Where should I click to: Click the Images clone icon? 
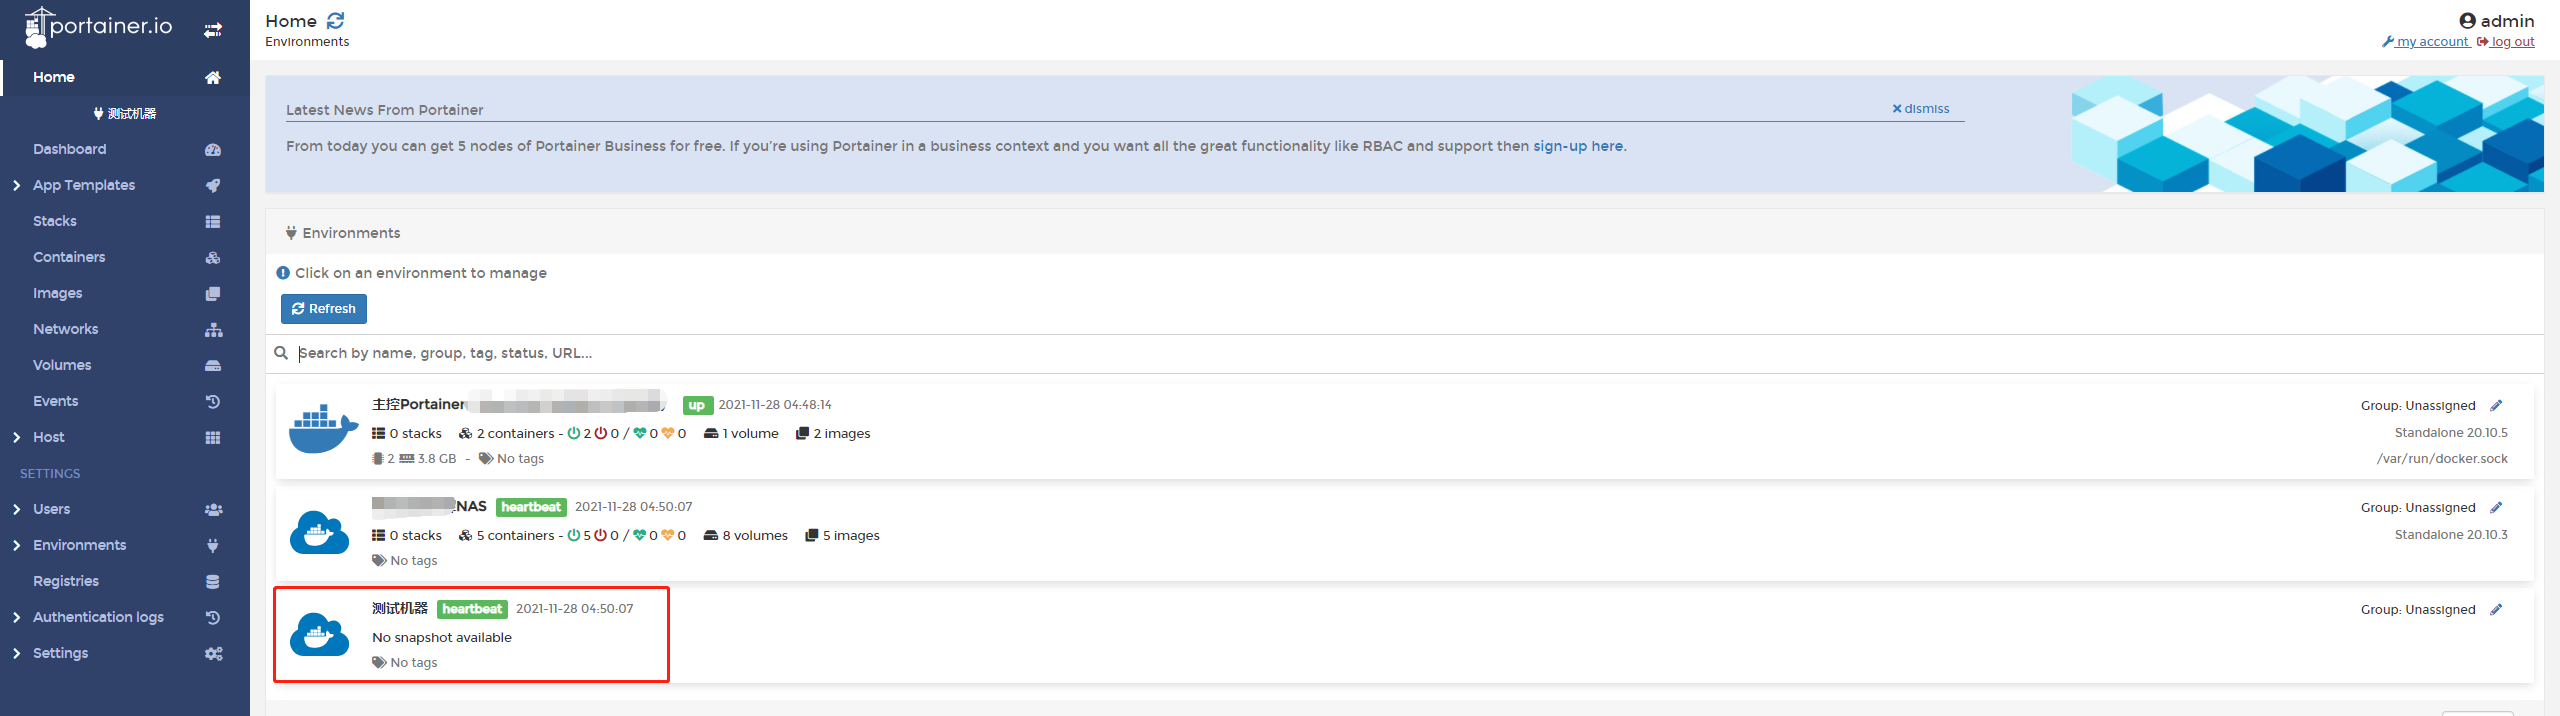213,293
